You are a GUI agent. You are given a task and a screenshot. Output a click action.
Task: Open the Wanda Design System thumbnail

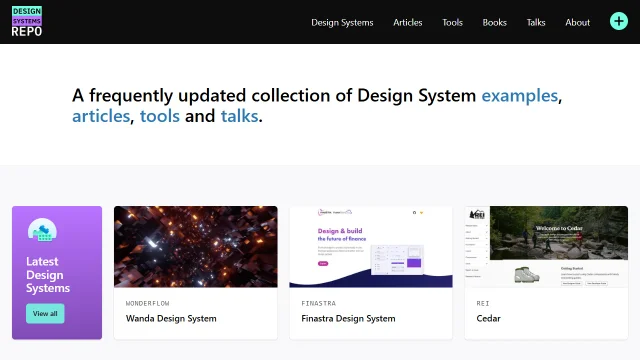(x=196, y=247)
